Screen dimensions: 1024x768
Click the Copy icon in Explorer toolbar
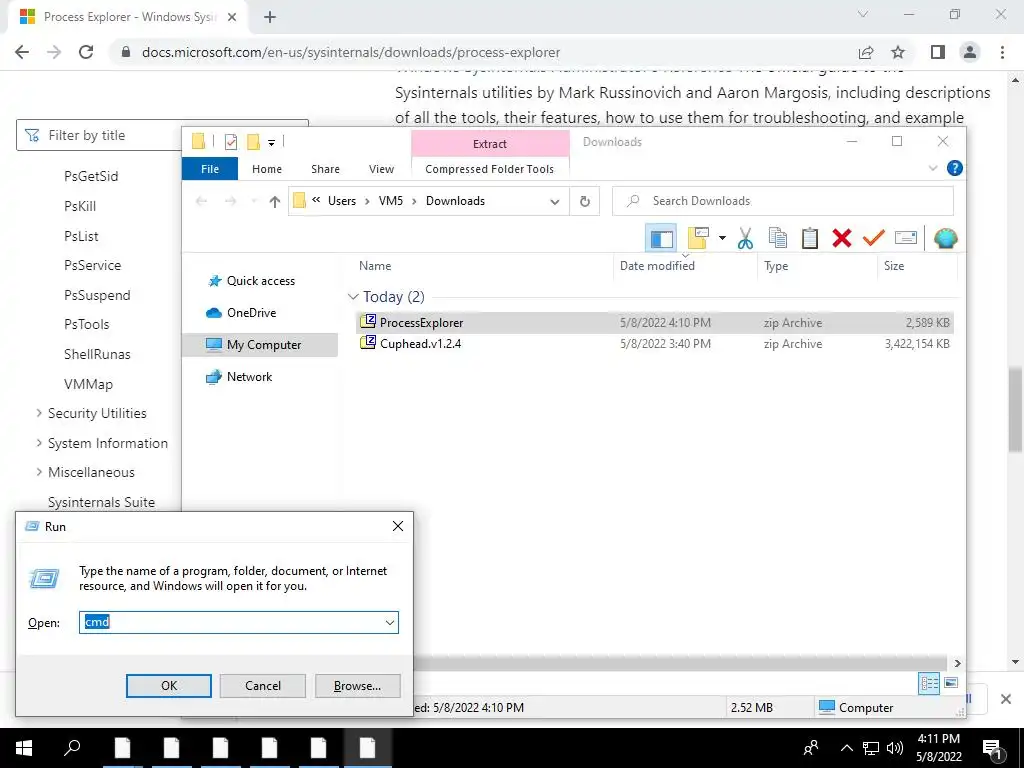777,238
